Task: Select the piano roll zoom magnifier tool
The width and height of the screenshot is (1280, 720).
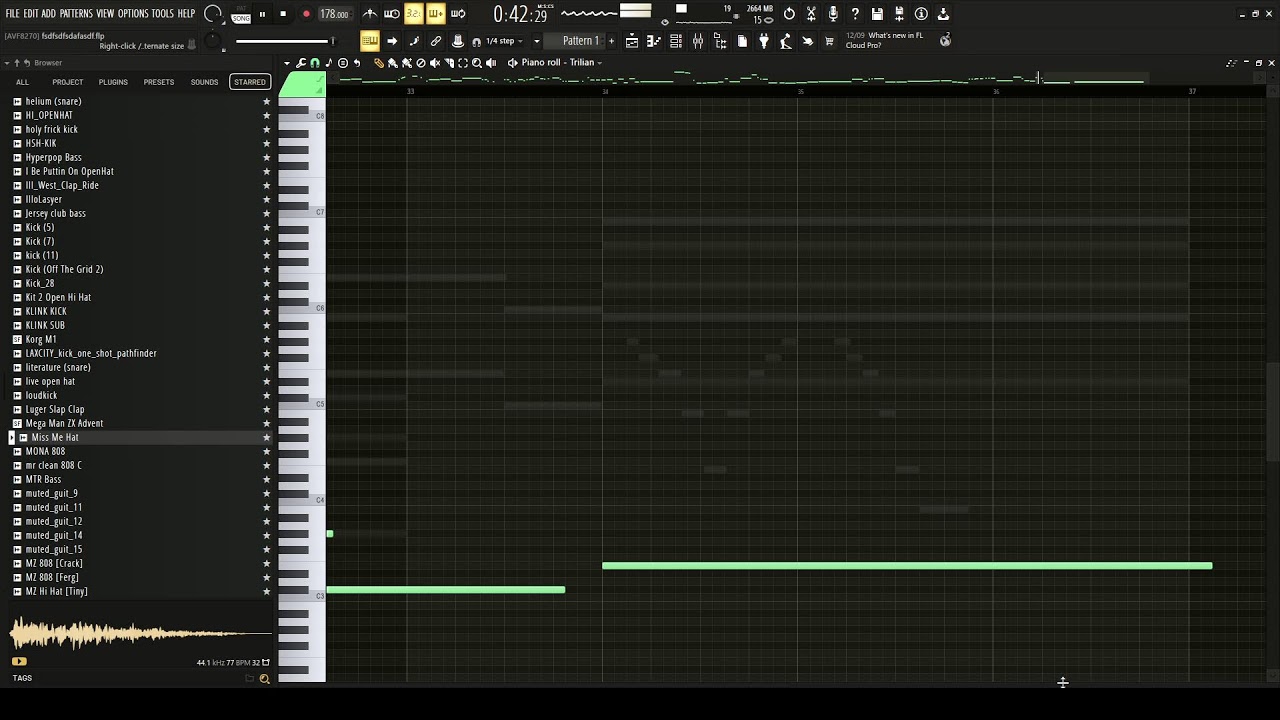Action: (x=477, y=63)
